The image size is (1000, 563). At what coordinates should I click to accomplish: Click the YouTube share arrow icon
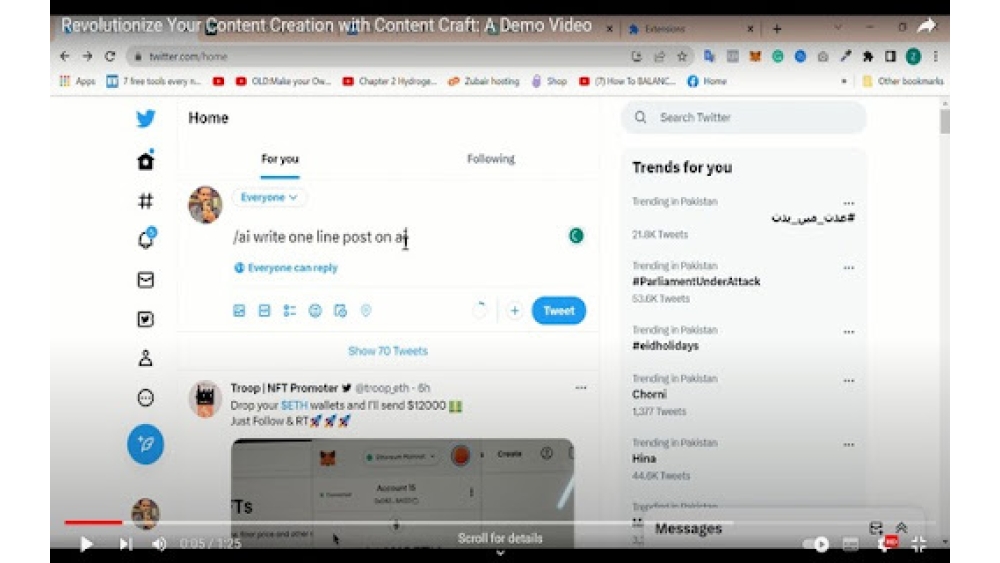927,26
